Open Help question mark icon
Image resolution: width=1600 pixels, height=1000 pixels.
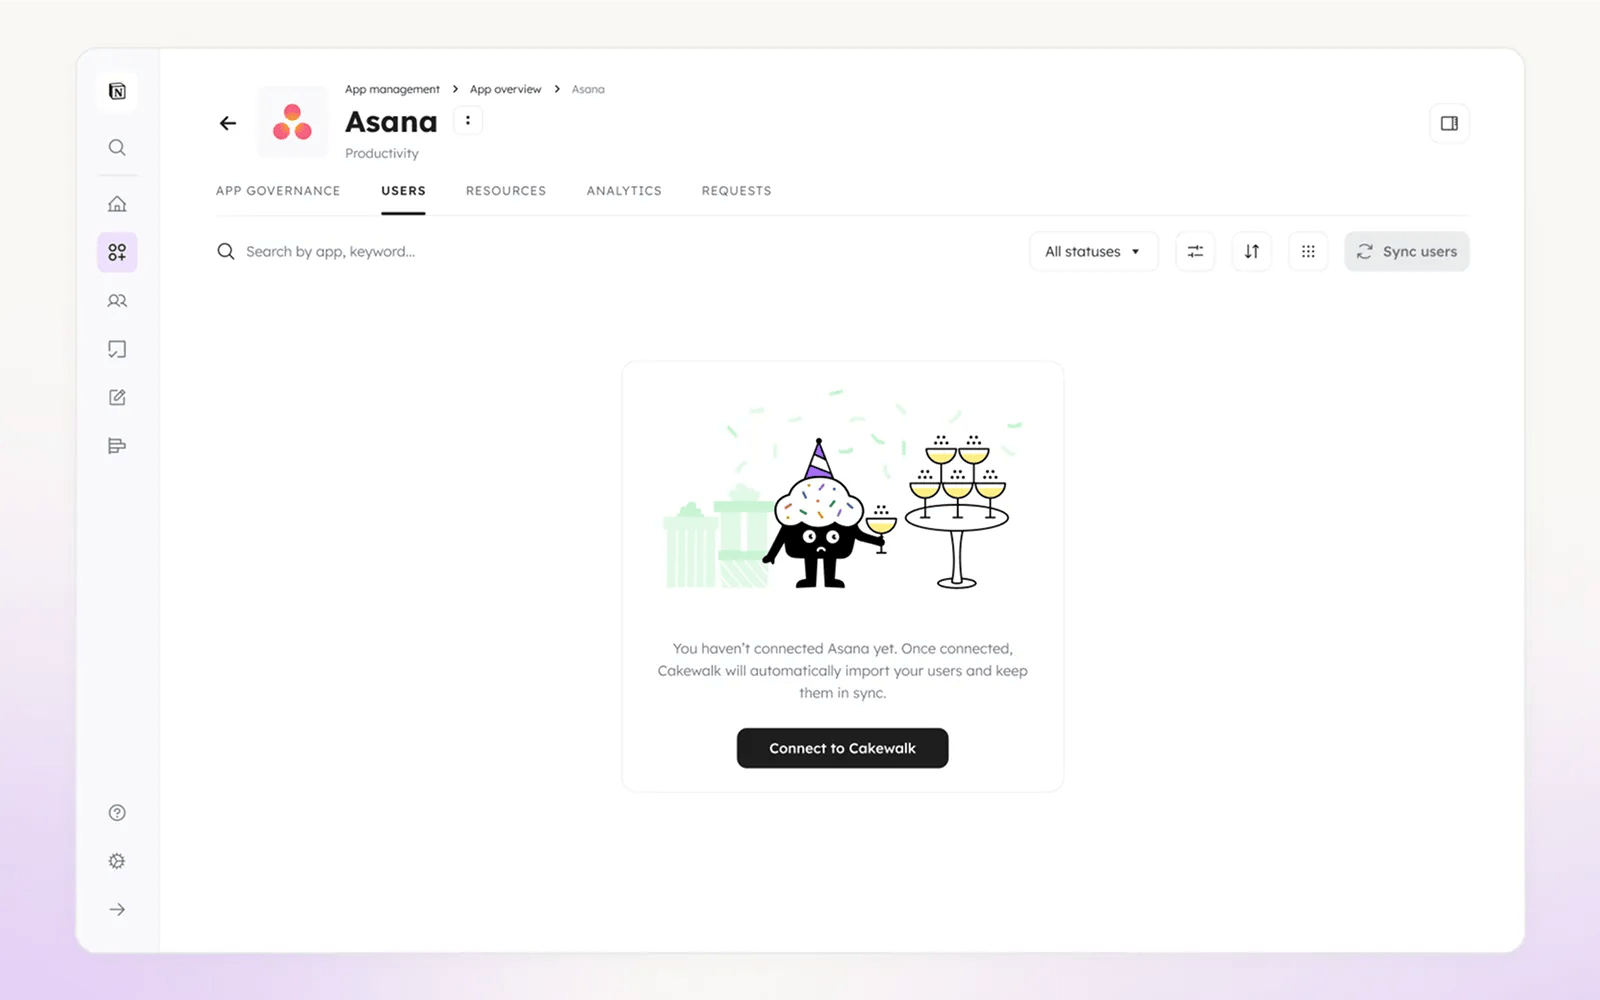(x=117, y=813)
